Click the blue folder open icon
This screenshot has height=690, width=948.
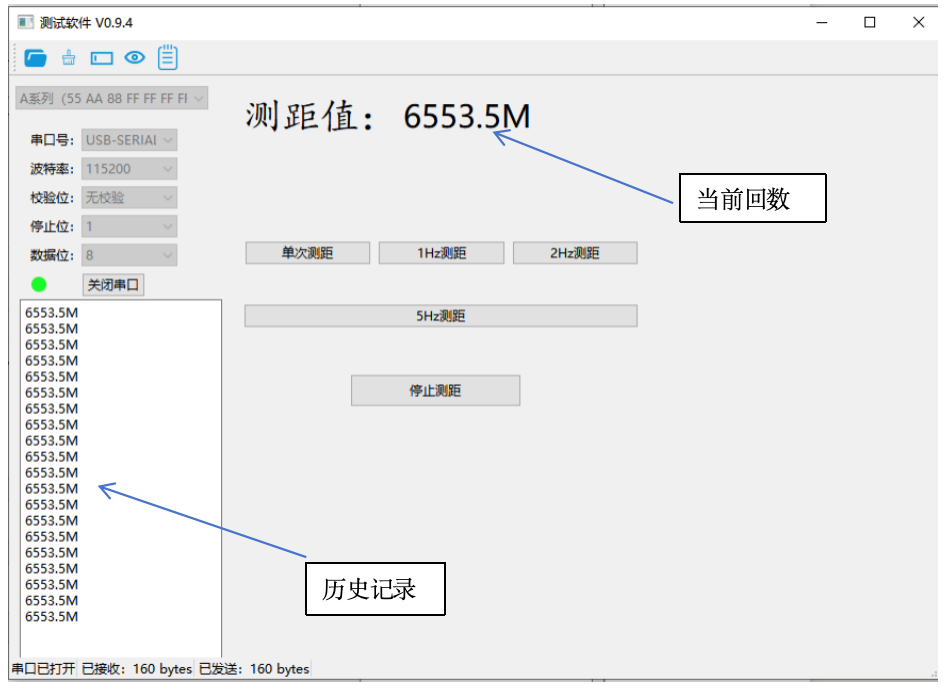tap(36, 58)
